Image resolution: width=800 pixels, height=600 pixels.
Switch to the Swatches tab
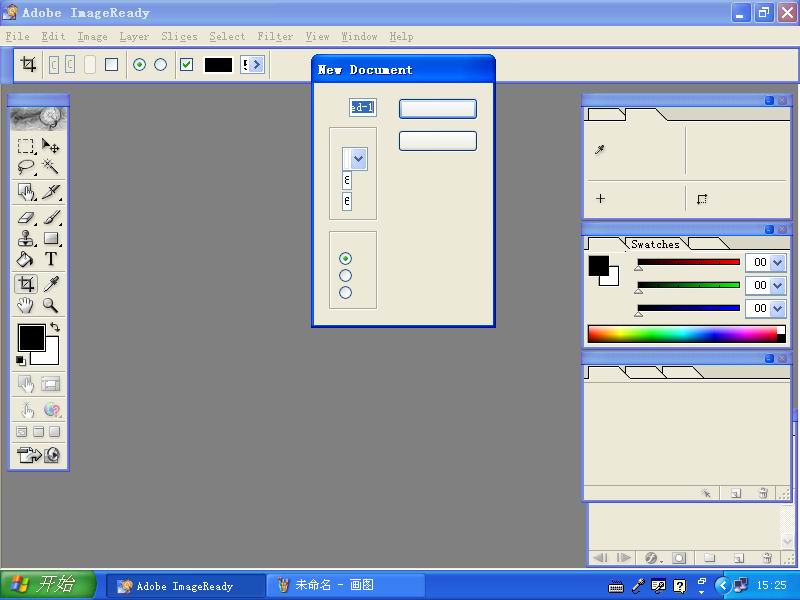(656, 244)
